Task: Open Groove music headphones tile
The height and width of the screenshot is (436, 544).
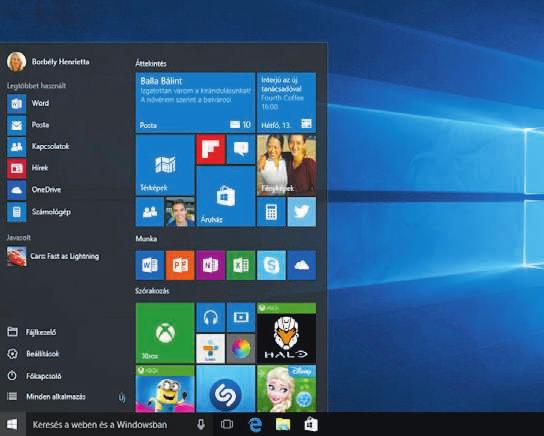Action: tap(211, 317)
